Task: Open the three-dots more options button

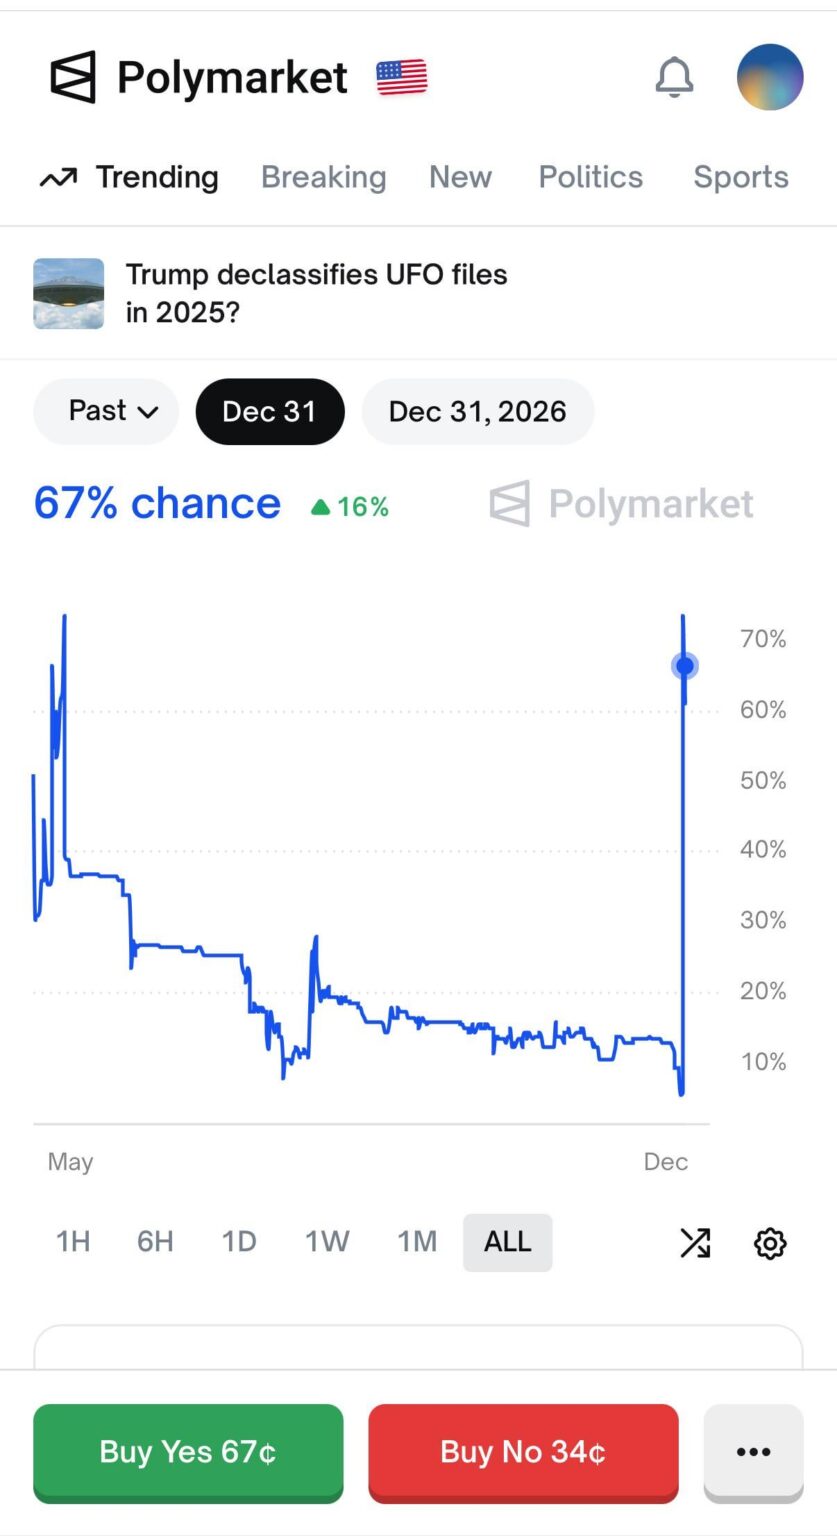Action: 753,1452
